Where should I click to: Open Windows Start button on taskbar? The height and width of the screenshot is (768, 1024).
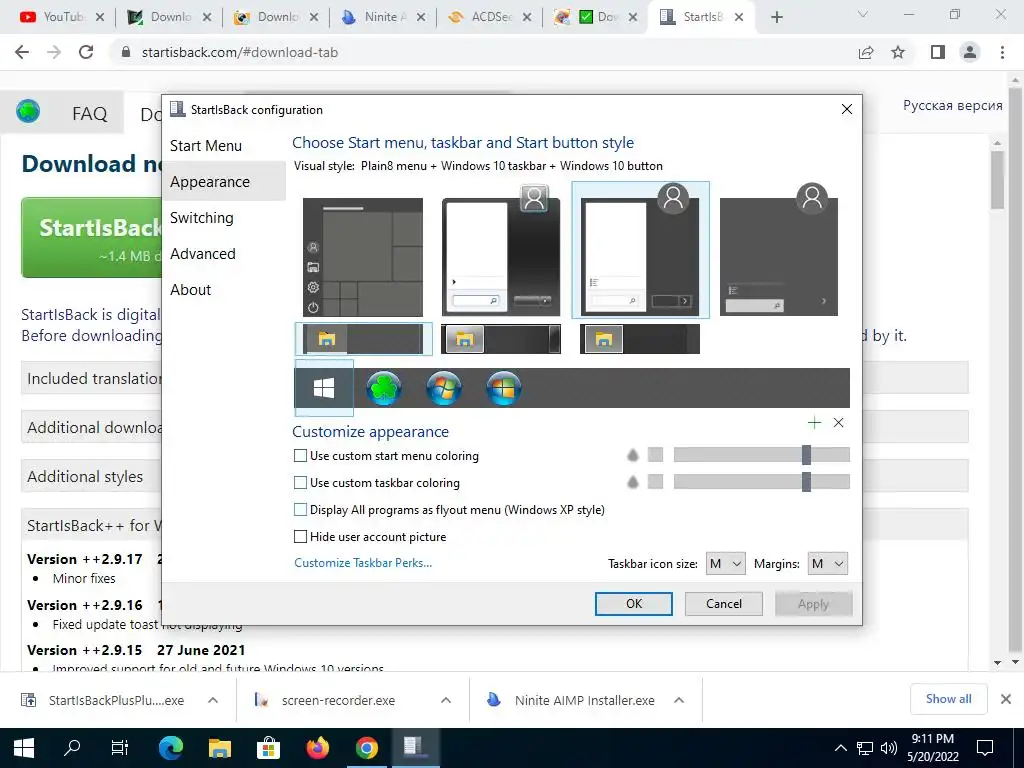(x=24, y=748)
